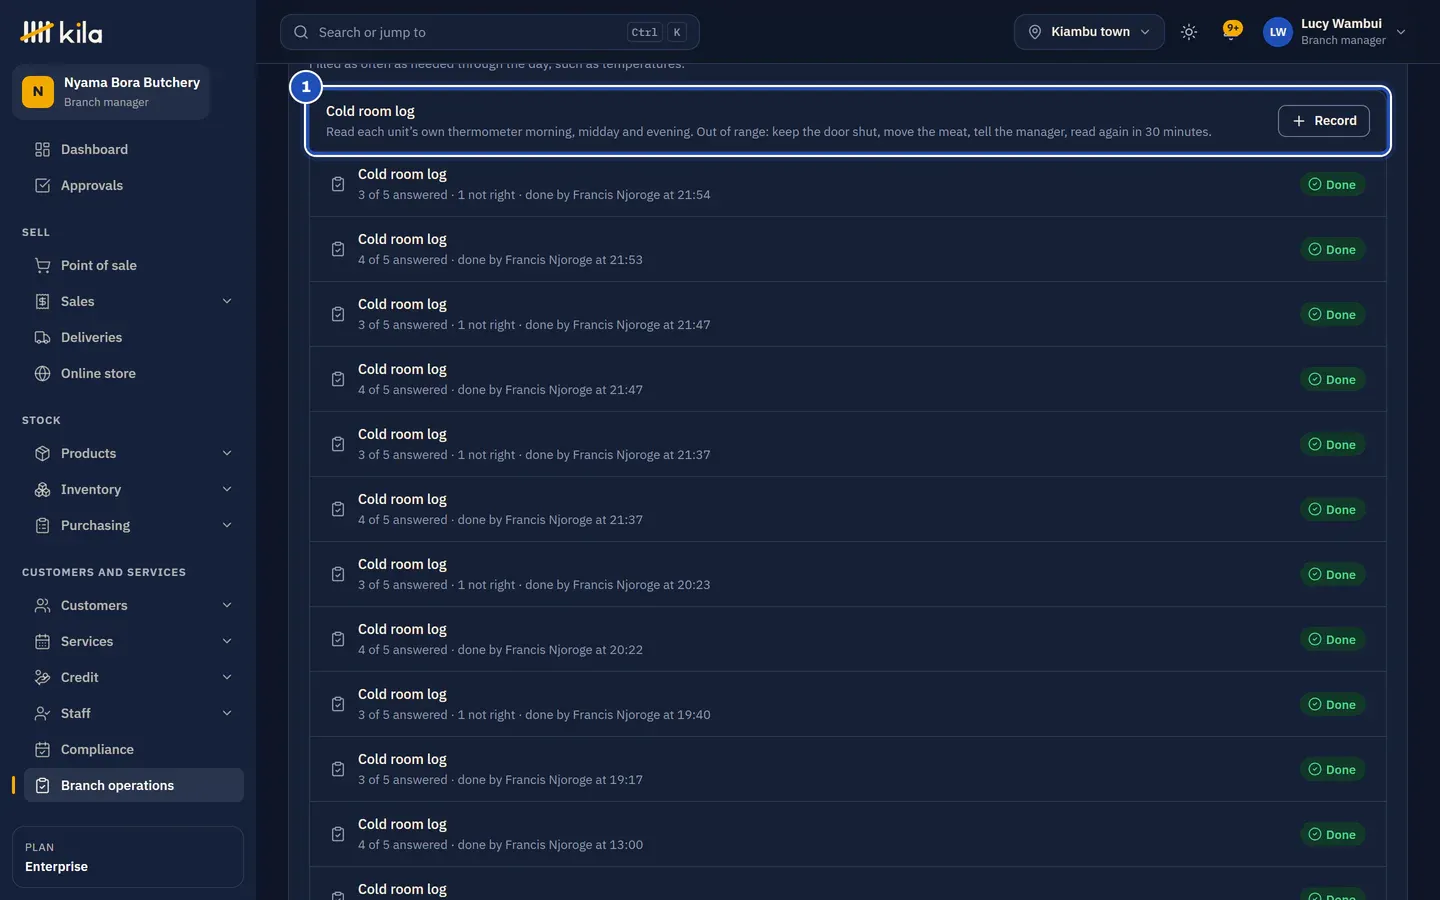Expand the Staff submenu chevron
The width and height of the screenshot is (1440, 900).
pyautogui.click(x=227, y=713)
